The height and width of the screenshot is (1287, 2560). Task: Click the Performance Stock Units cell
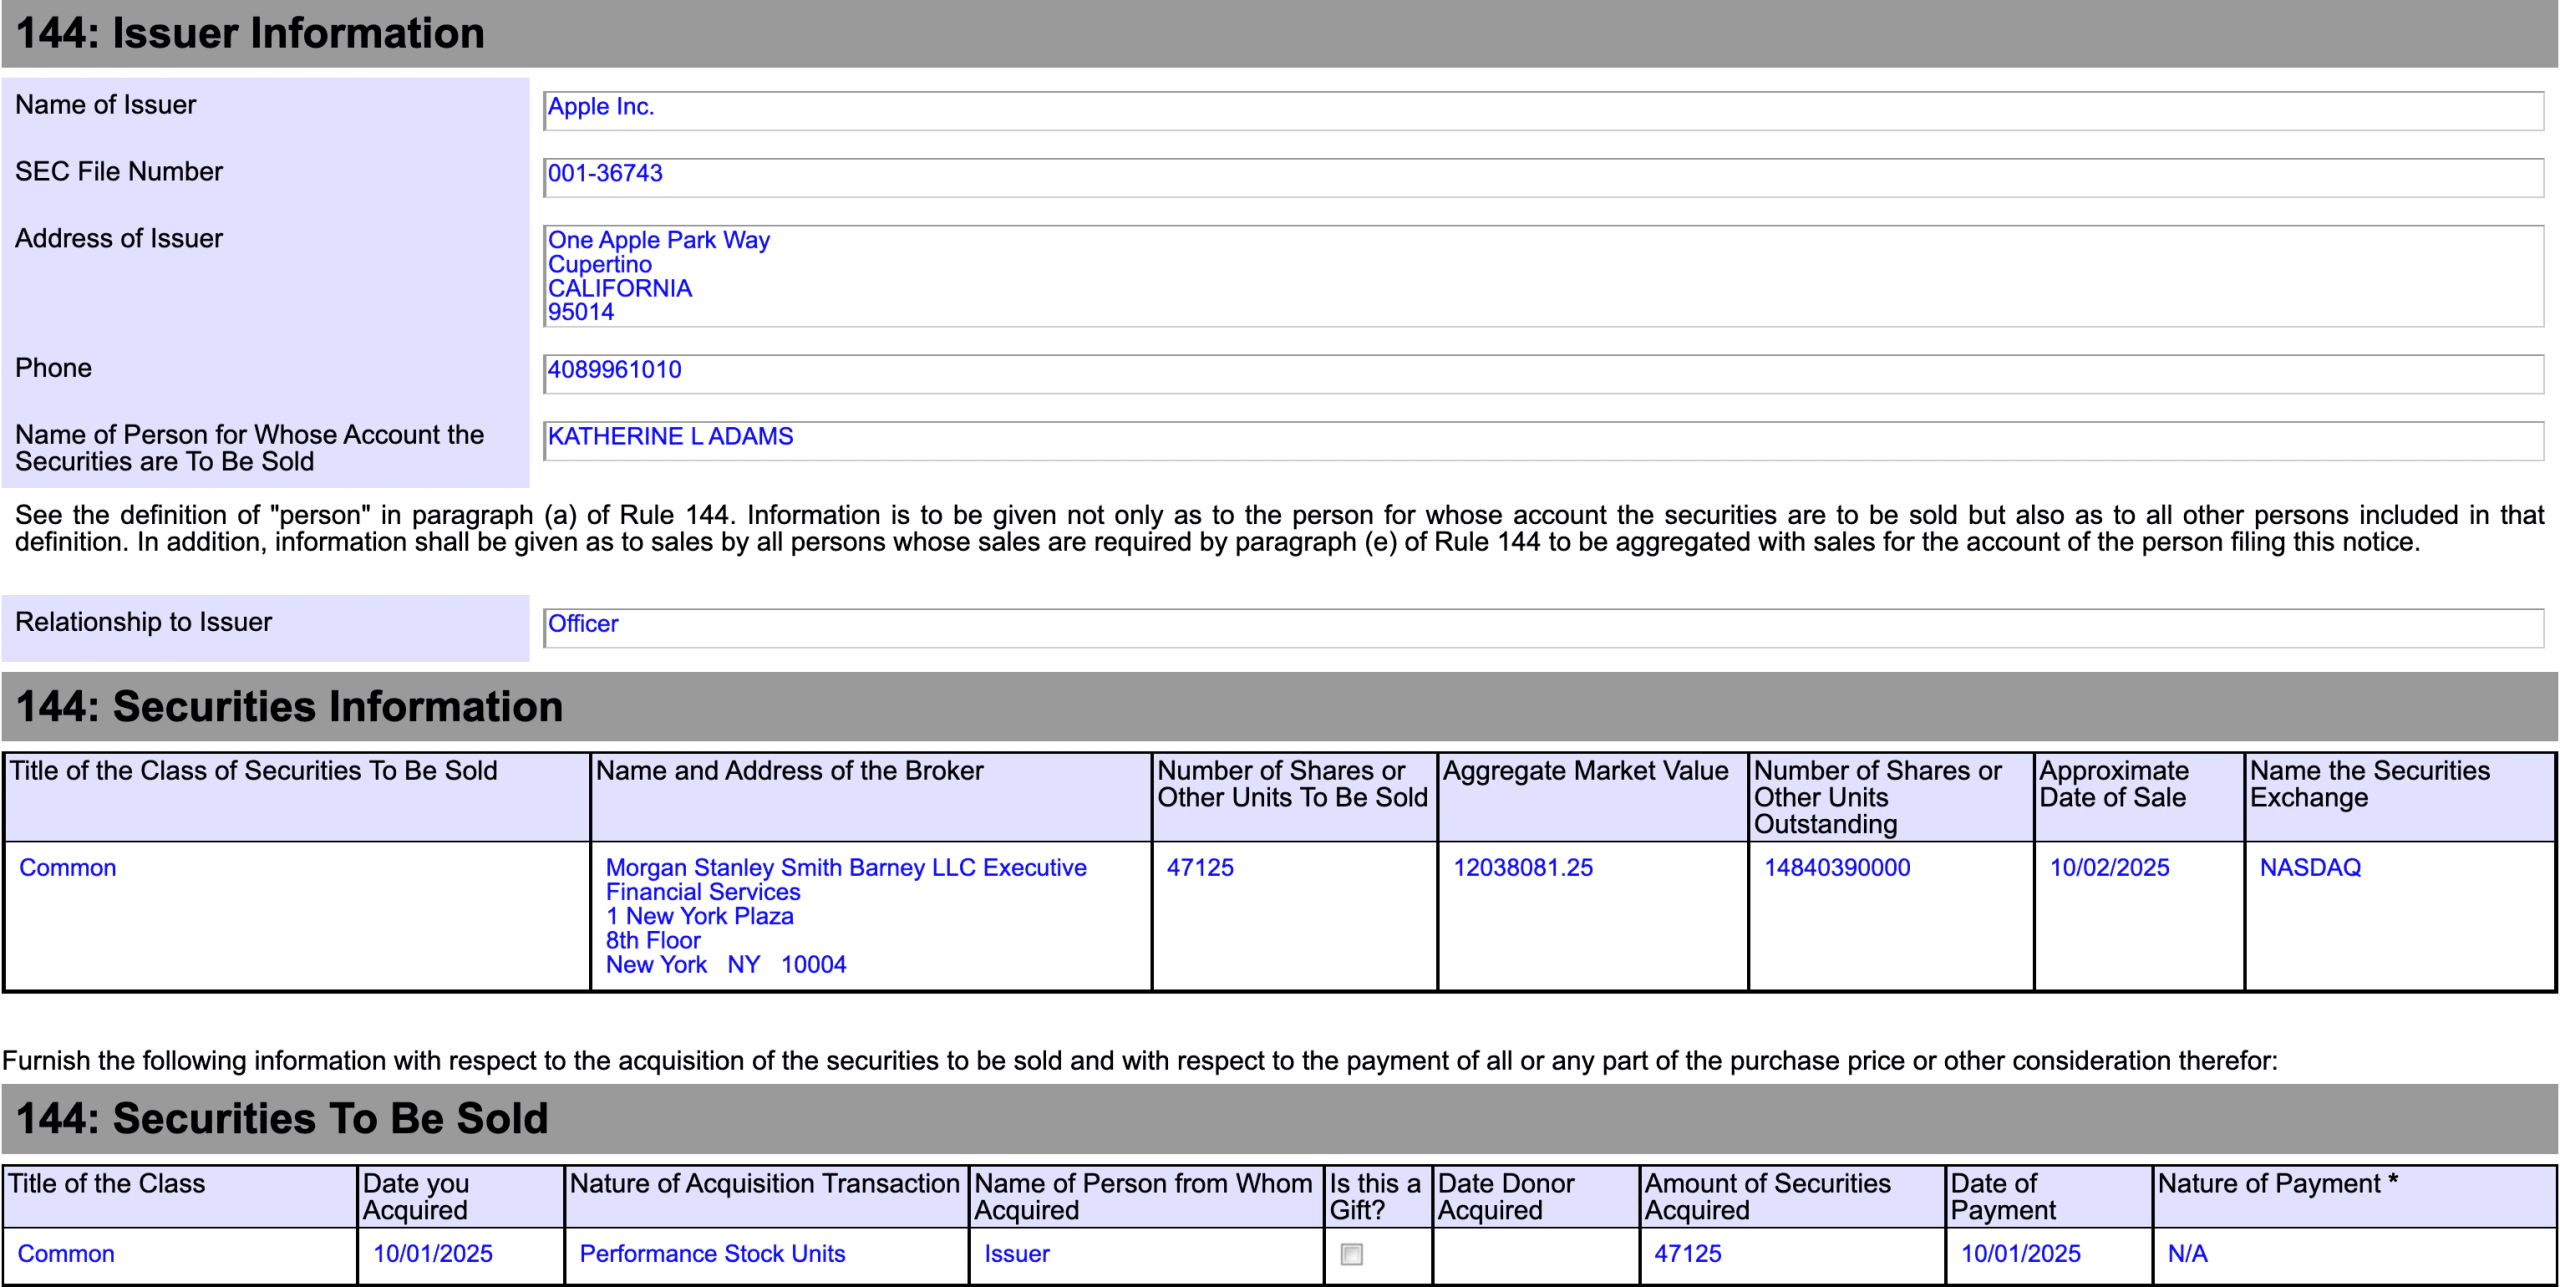(x=712, y=1254)
